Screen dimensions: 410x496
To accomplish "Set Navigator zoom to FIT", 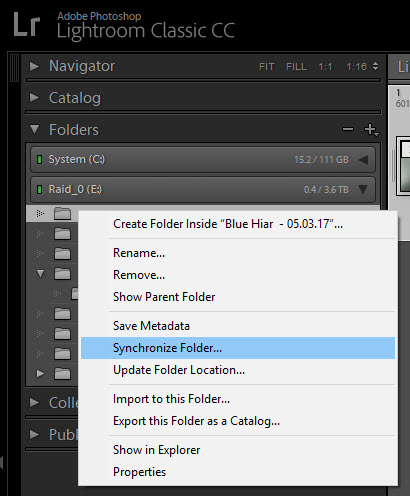I will (x=267, y=67).
